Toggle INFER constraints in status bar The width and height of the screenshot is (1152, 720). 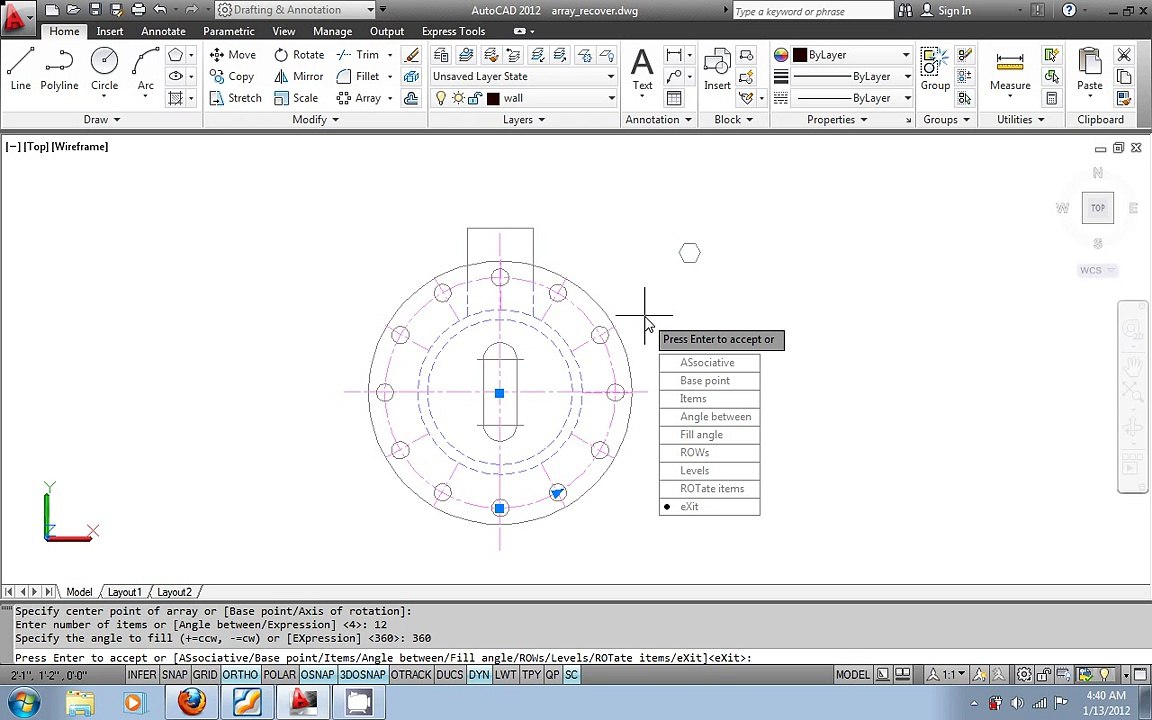(x=142, y=674)
